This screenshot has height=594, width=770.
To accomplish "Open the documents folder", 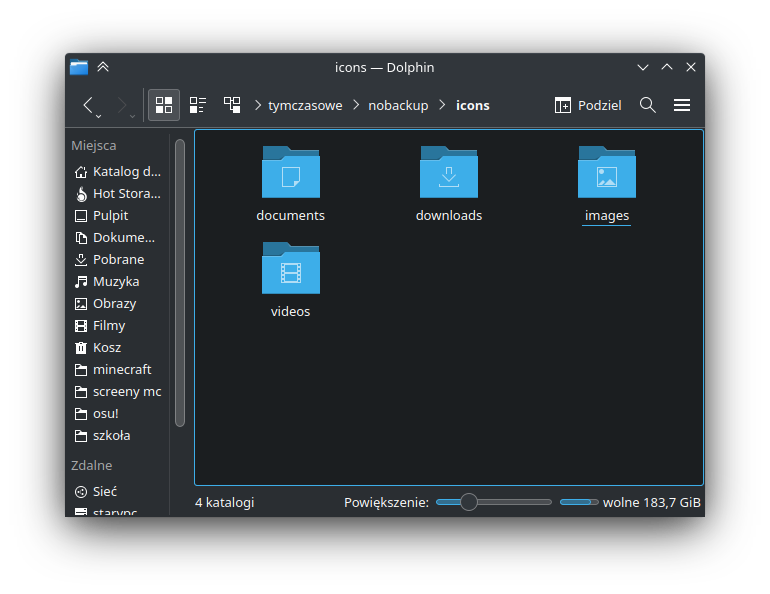I will 290,182.
